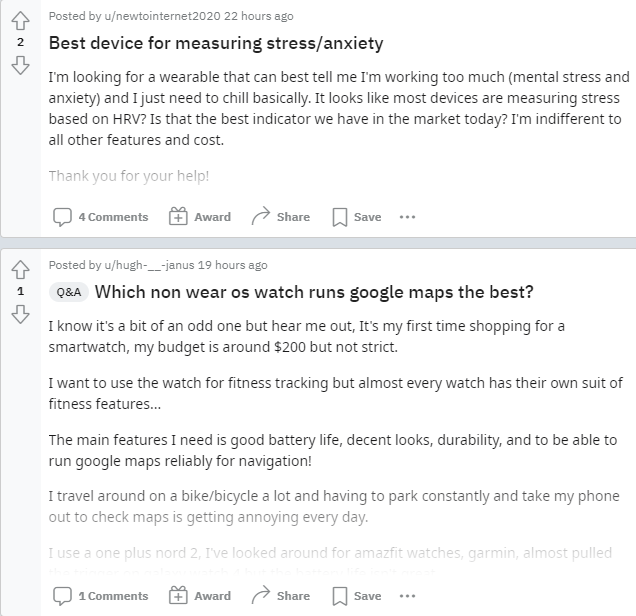Visit user u/hugh-__-janus profile
The width and height of the screenshot is (636, 616).
click(x=140, y=265)
